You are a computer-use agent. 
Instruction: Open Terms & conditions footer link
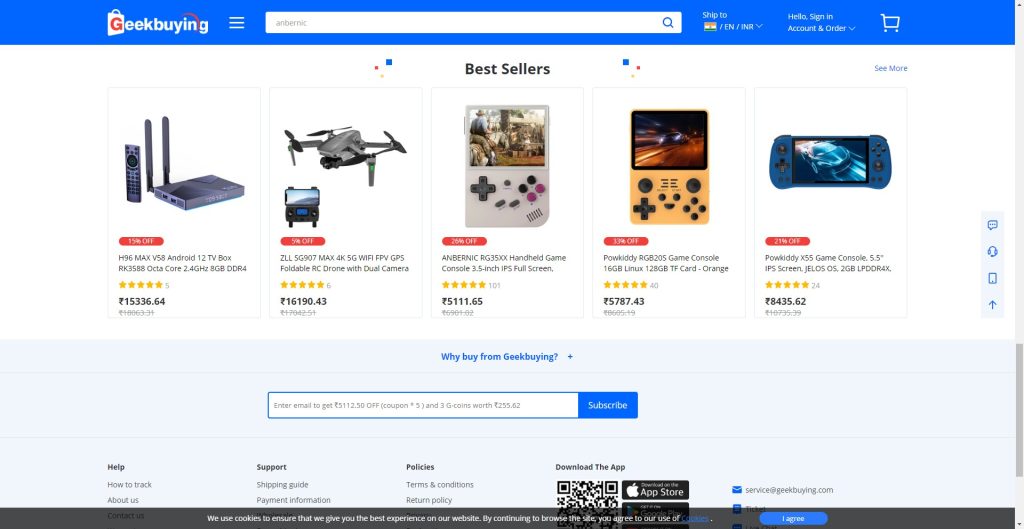[440, 485]
